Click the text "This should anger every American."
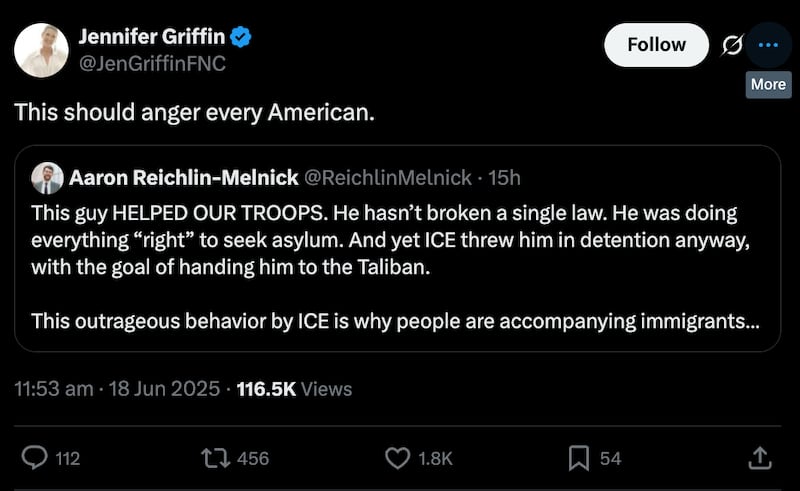The height and width of the screenshot is (491, 800). pyautogui.click(x=194, y=111)
